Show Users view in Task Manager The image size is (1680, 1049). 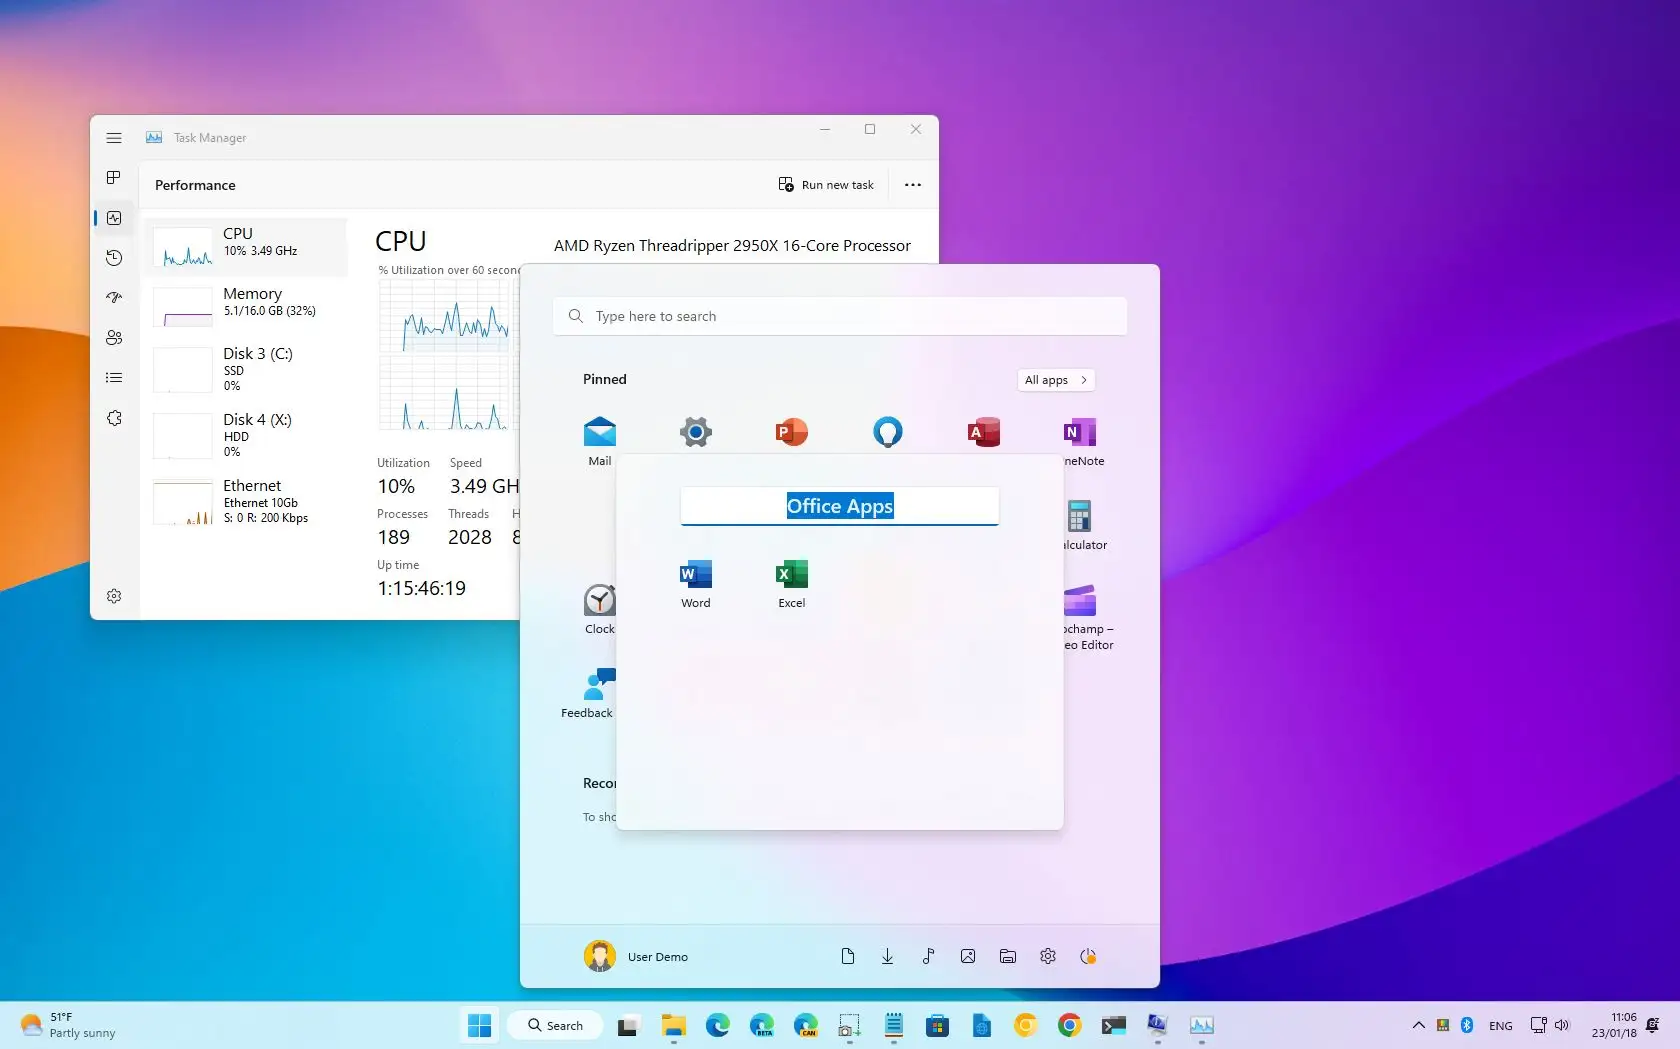coord(114,338)
